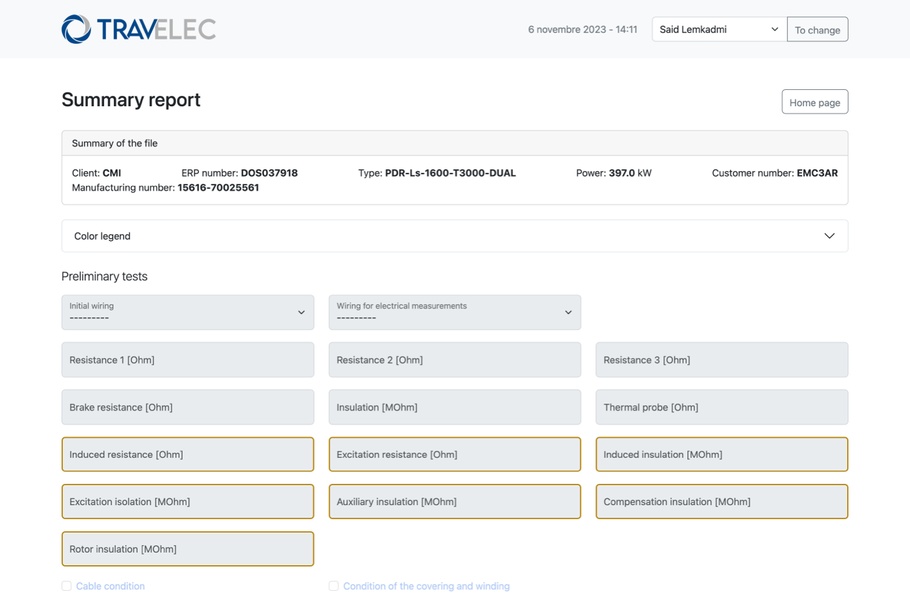Click the Excitation resistance [Ohm] field
The width and height of the screenshot is (910, 597).
[x=454, y=454]
